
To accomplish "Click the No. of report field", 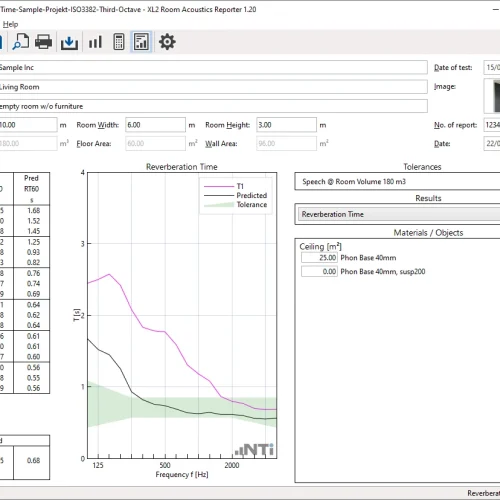I will point(492,125).
